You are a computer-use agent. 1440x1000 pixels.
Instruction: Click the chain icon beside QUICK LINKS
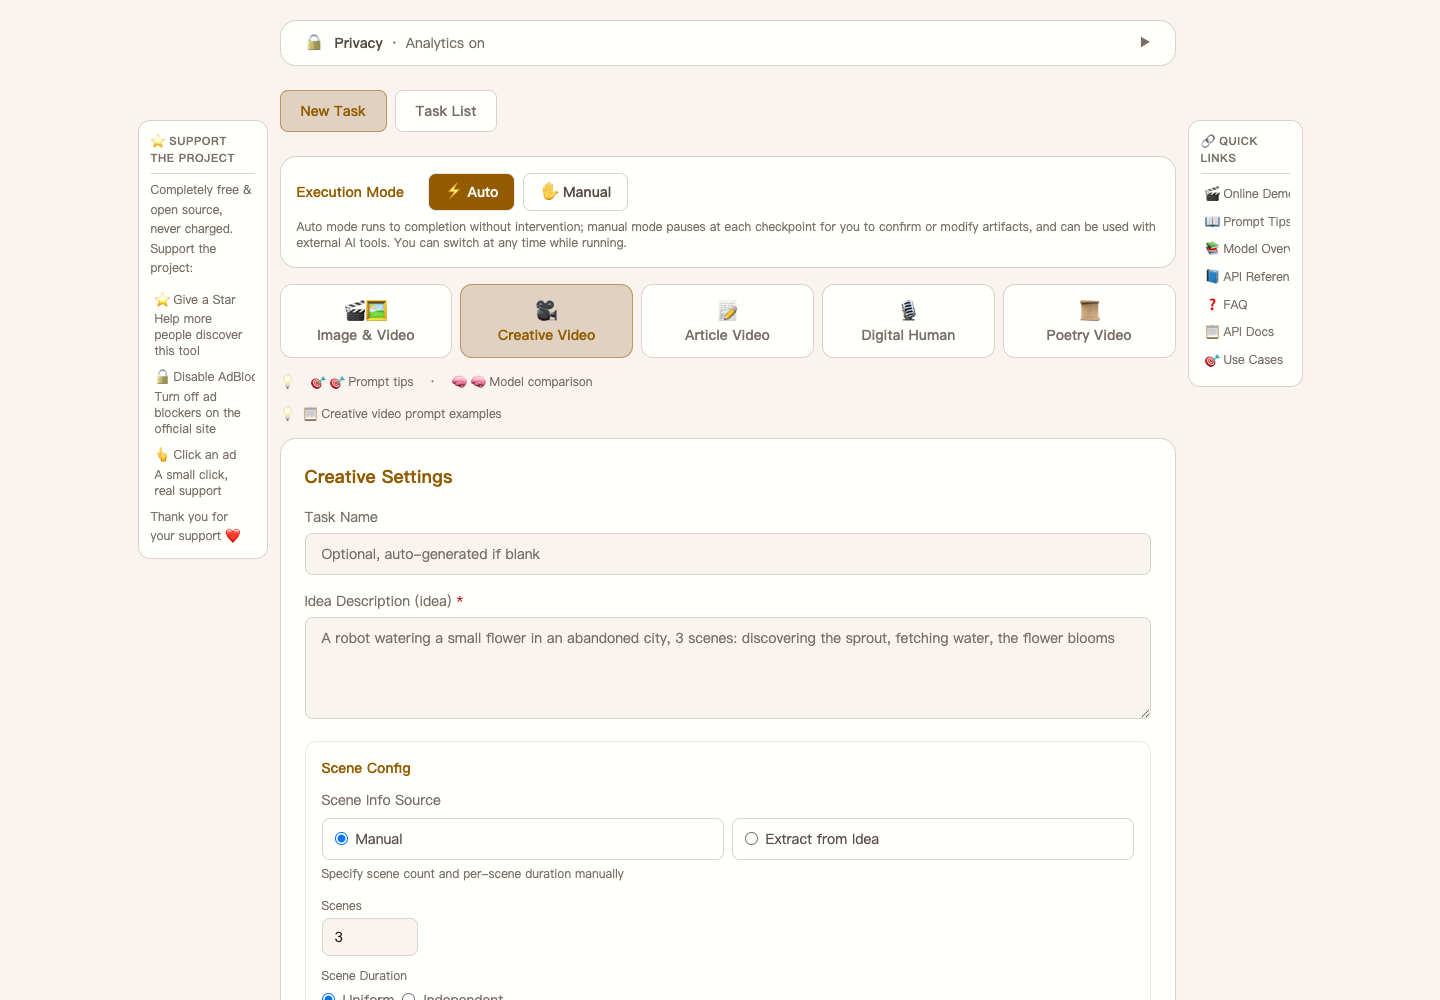[x=1208, y=141]
